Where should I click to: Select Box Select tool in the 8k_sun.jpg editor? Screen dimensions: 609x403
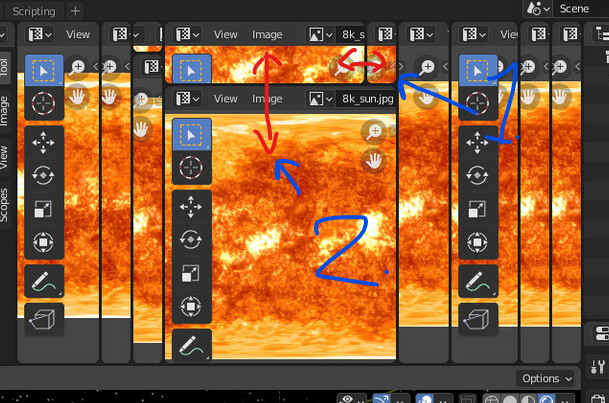(x=191, y=135)
